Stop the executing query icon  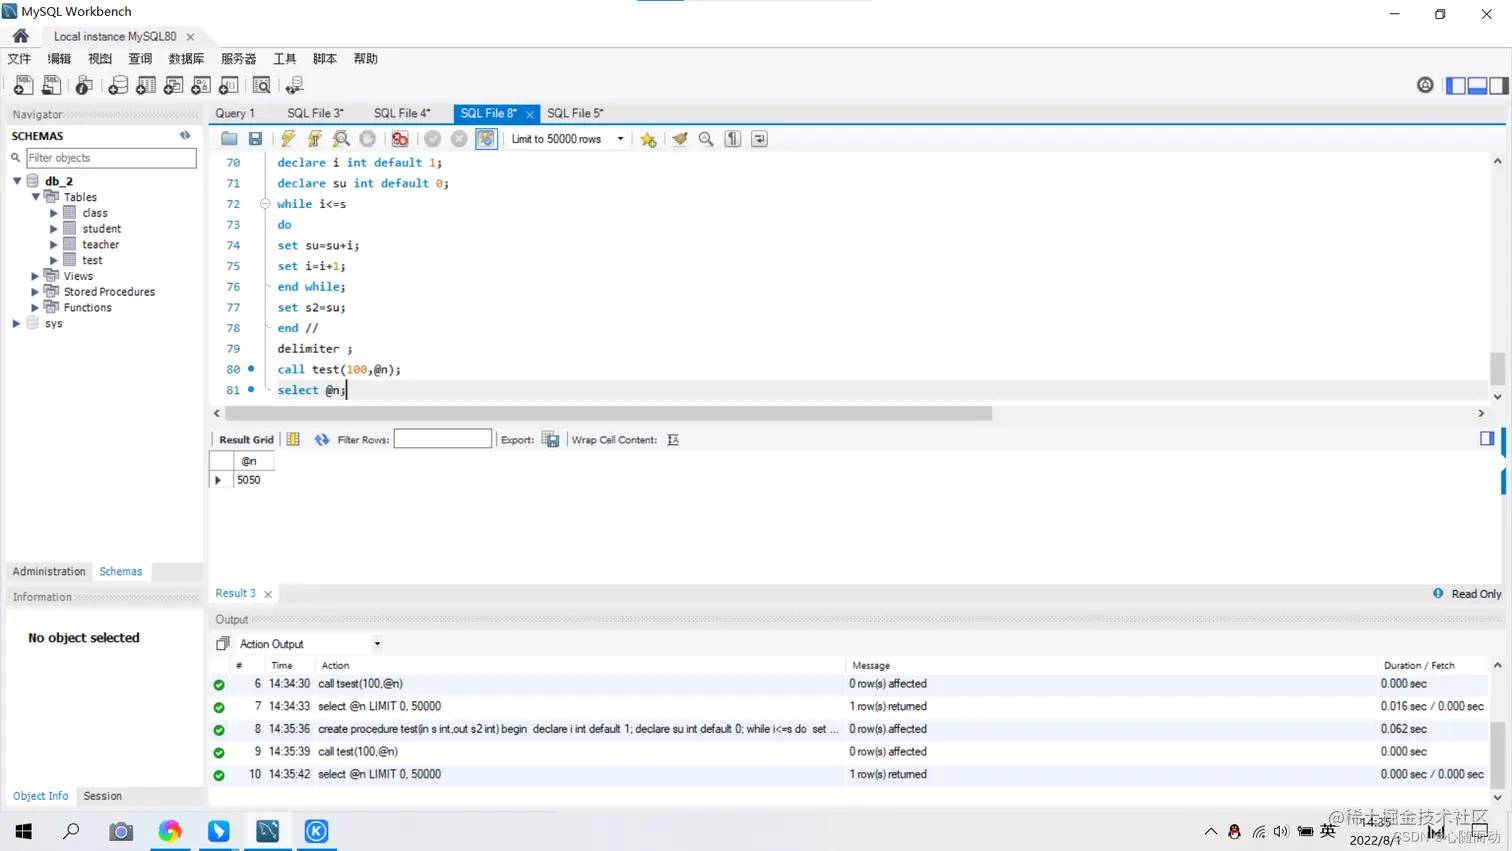(368, 139)
